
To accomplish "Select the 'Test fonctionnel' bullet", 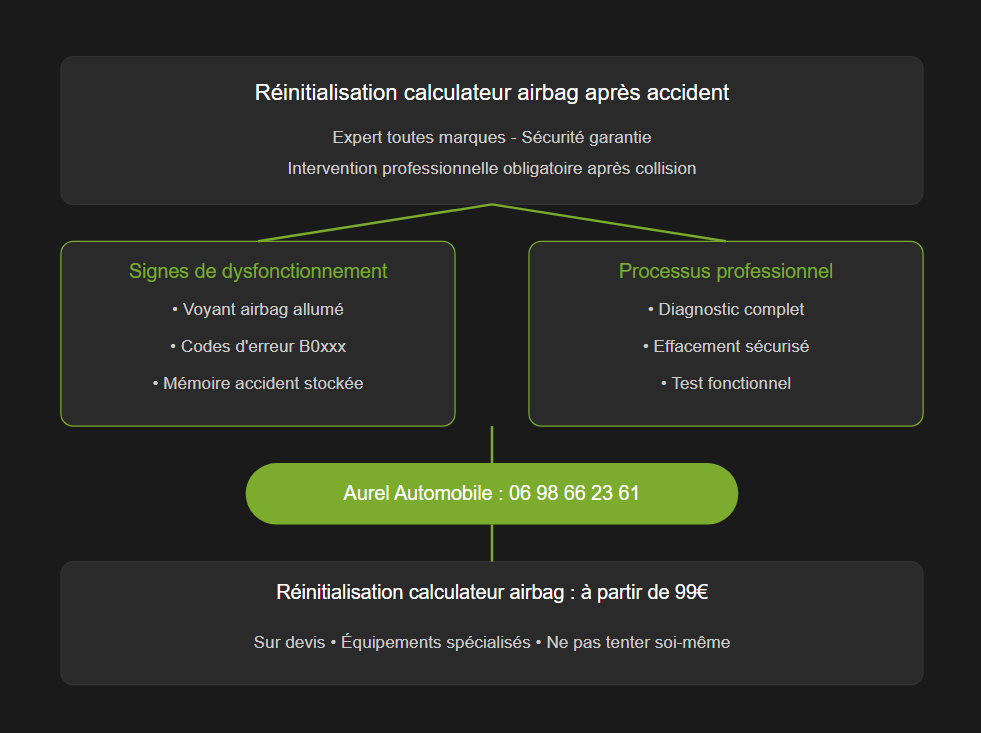I will (726, 383).
